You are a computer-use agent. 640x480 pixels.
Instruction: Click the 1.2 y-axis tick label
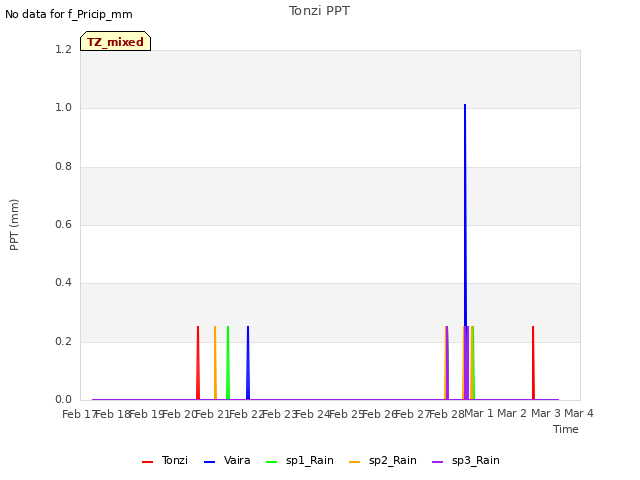point(63,49)
